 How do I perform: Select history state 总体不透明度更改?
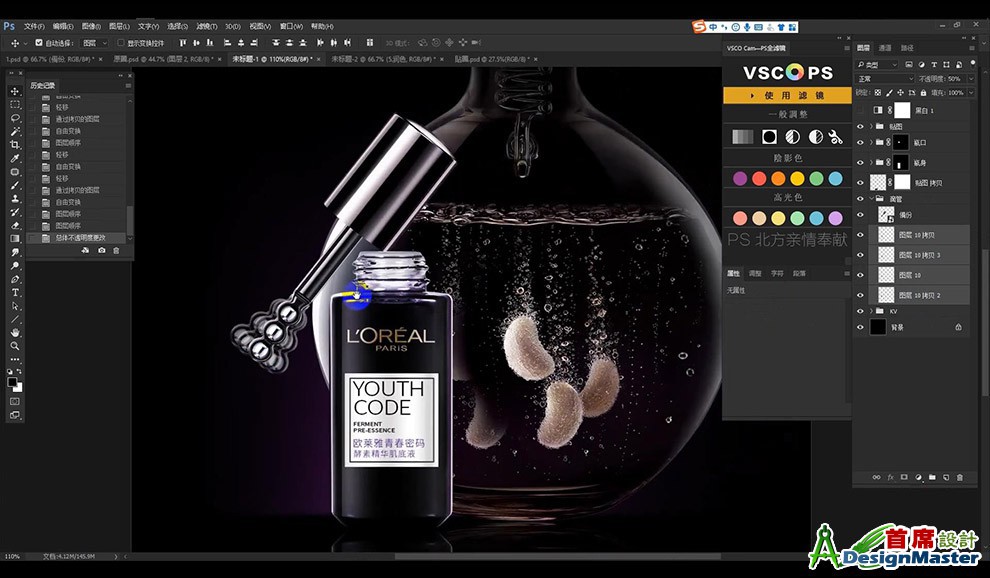80,238
